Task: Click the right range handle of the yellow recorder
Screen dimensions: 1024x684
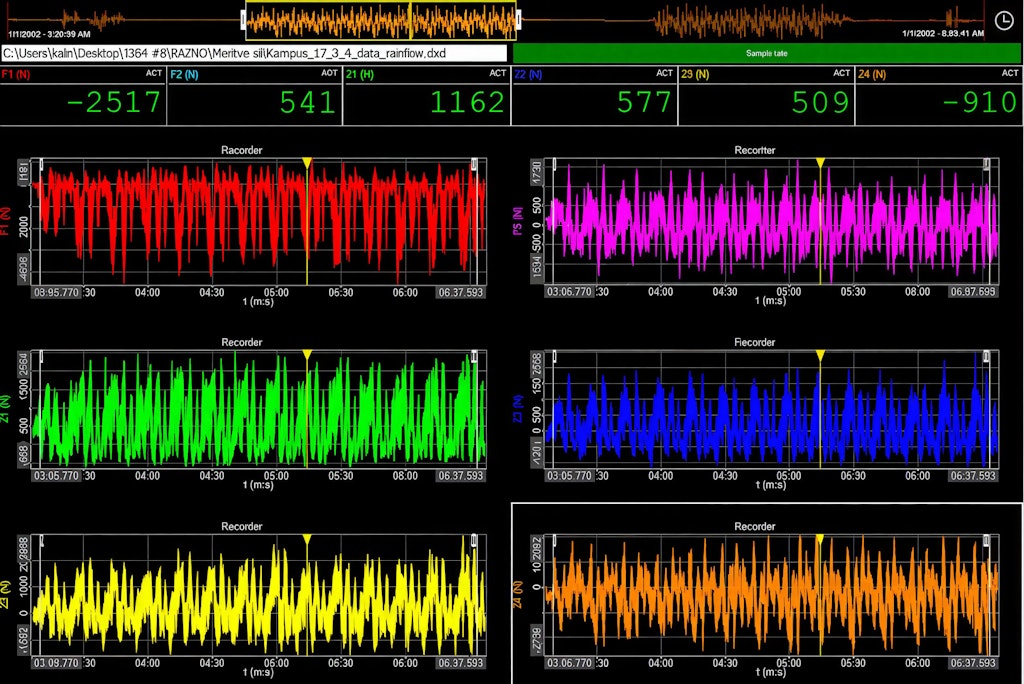Action: [x=474, y=541]
